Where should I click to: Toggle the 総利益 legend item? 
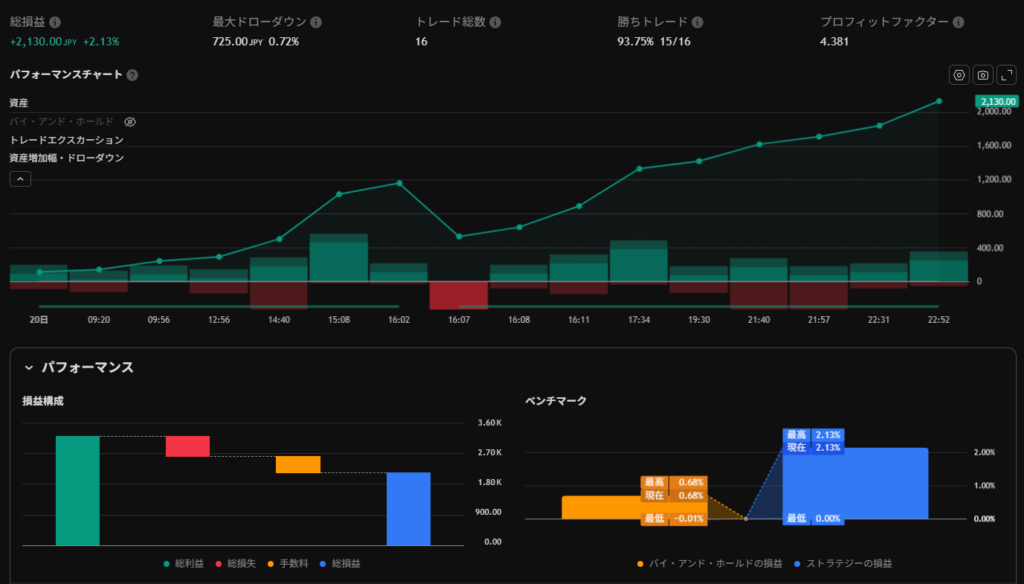tap(183, 563)
